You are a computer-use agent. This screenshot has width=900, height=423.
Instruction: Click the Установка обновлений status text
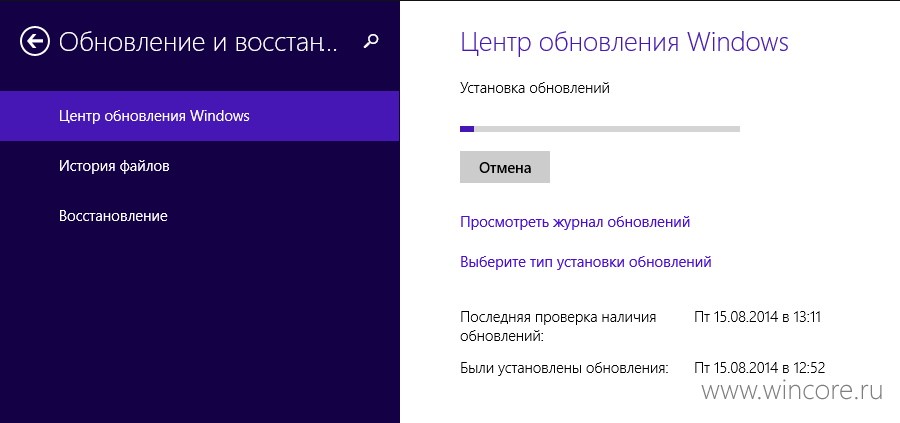(534, 88)
